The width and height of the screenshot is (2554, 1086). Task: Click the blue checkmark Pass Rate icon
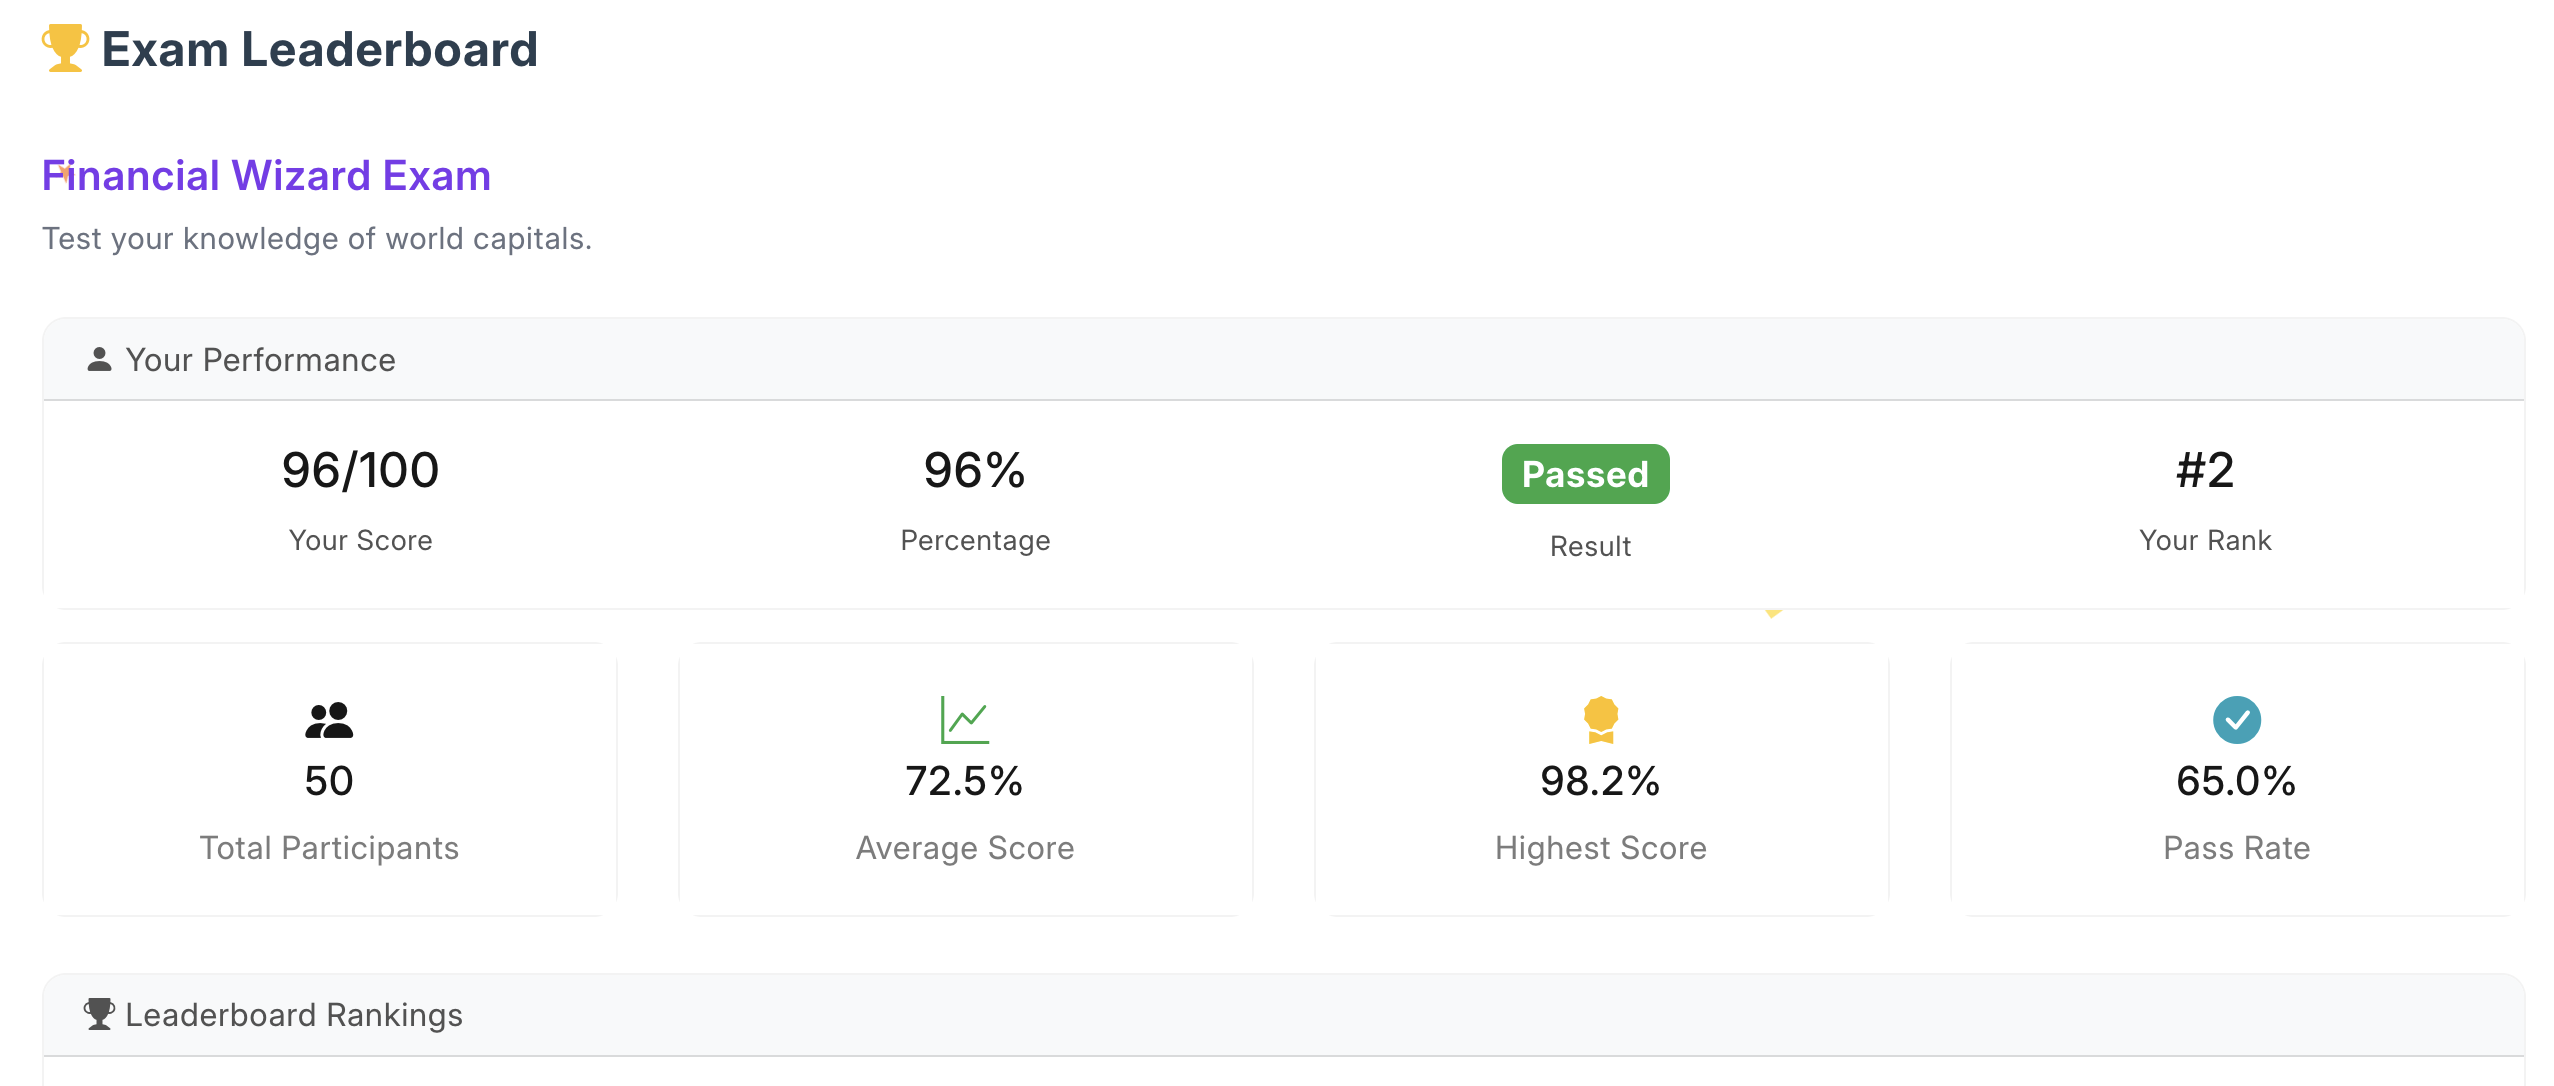click(x=2237, y=720)
